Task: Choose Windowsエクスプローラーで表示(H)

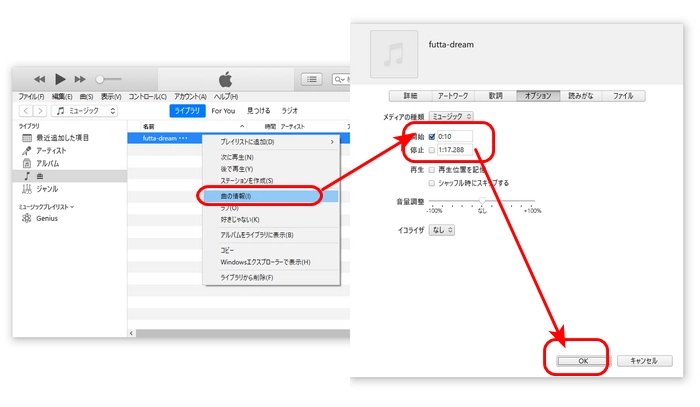Action: (x=271, y=262)
